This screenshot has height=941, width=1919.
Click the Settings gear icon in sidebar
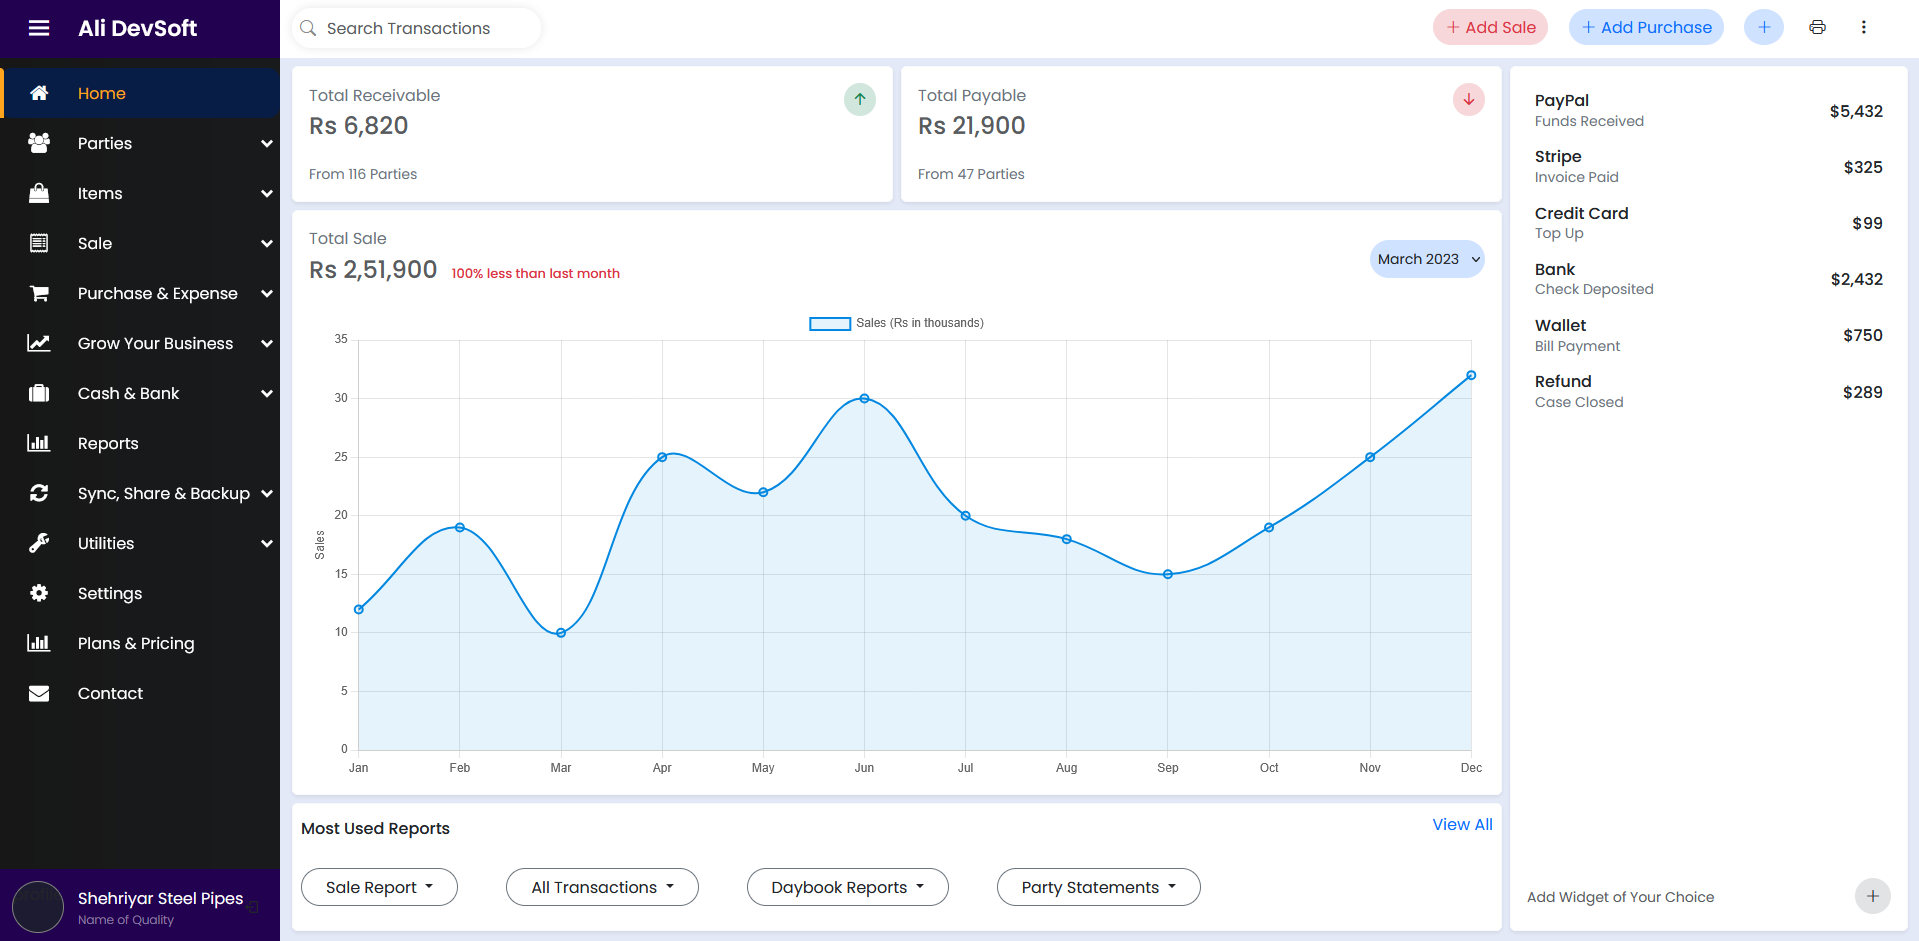39,593
